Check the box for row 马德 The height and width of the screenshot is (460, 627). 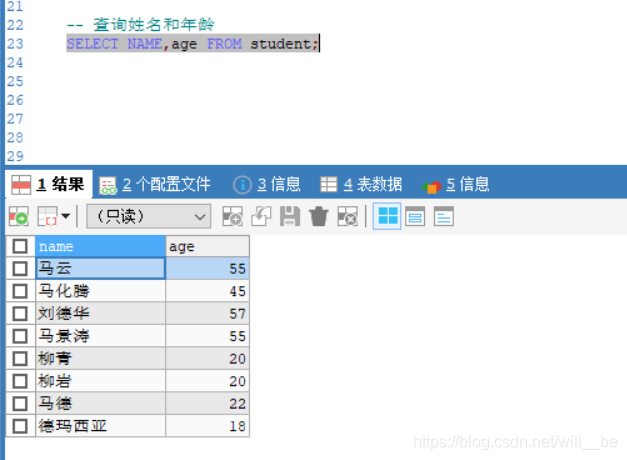20,403
